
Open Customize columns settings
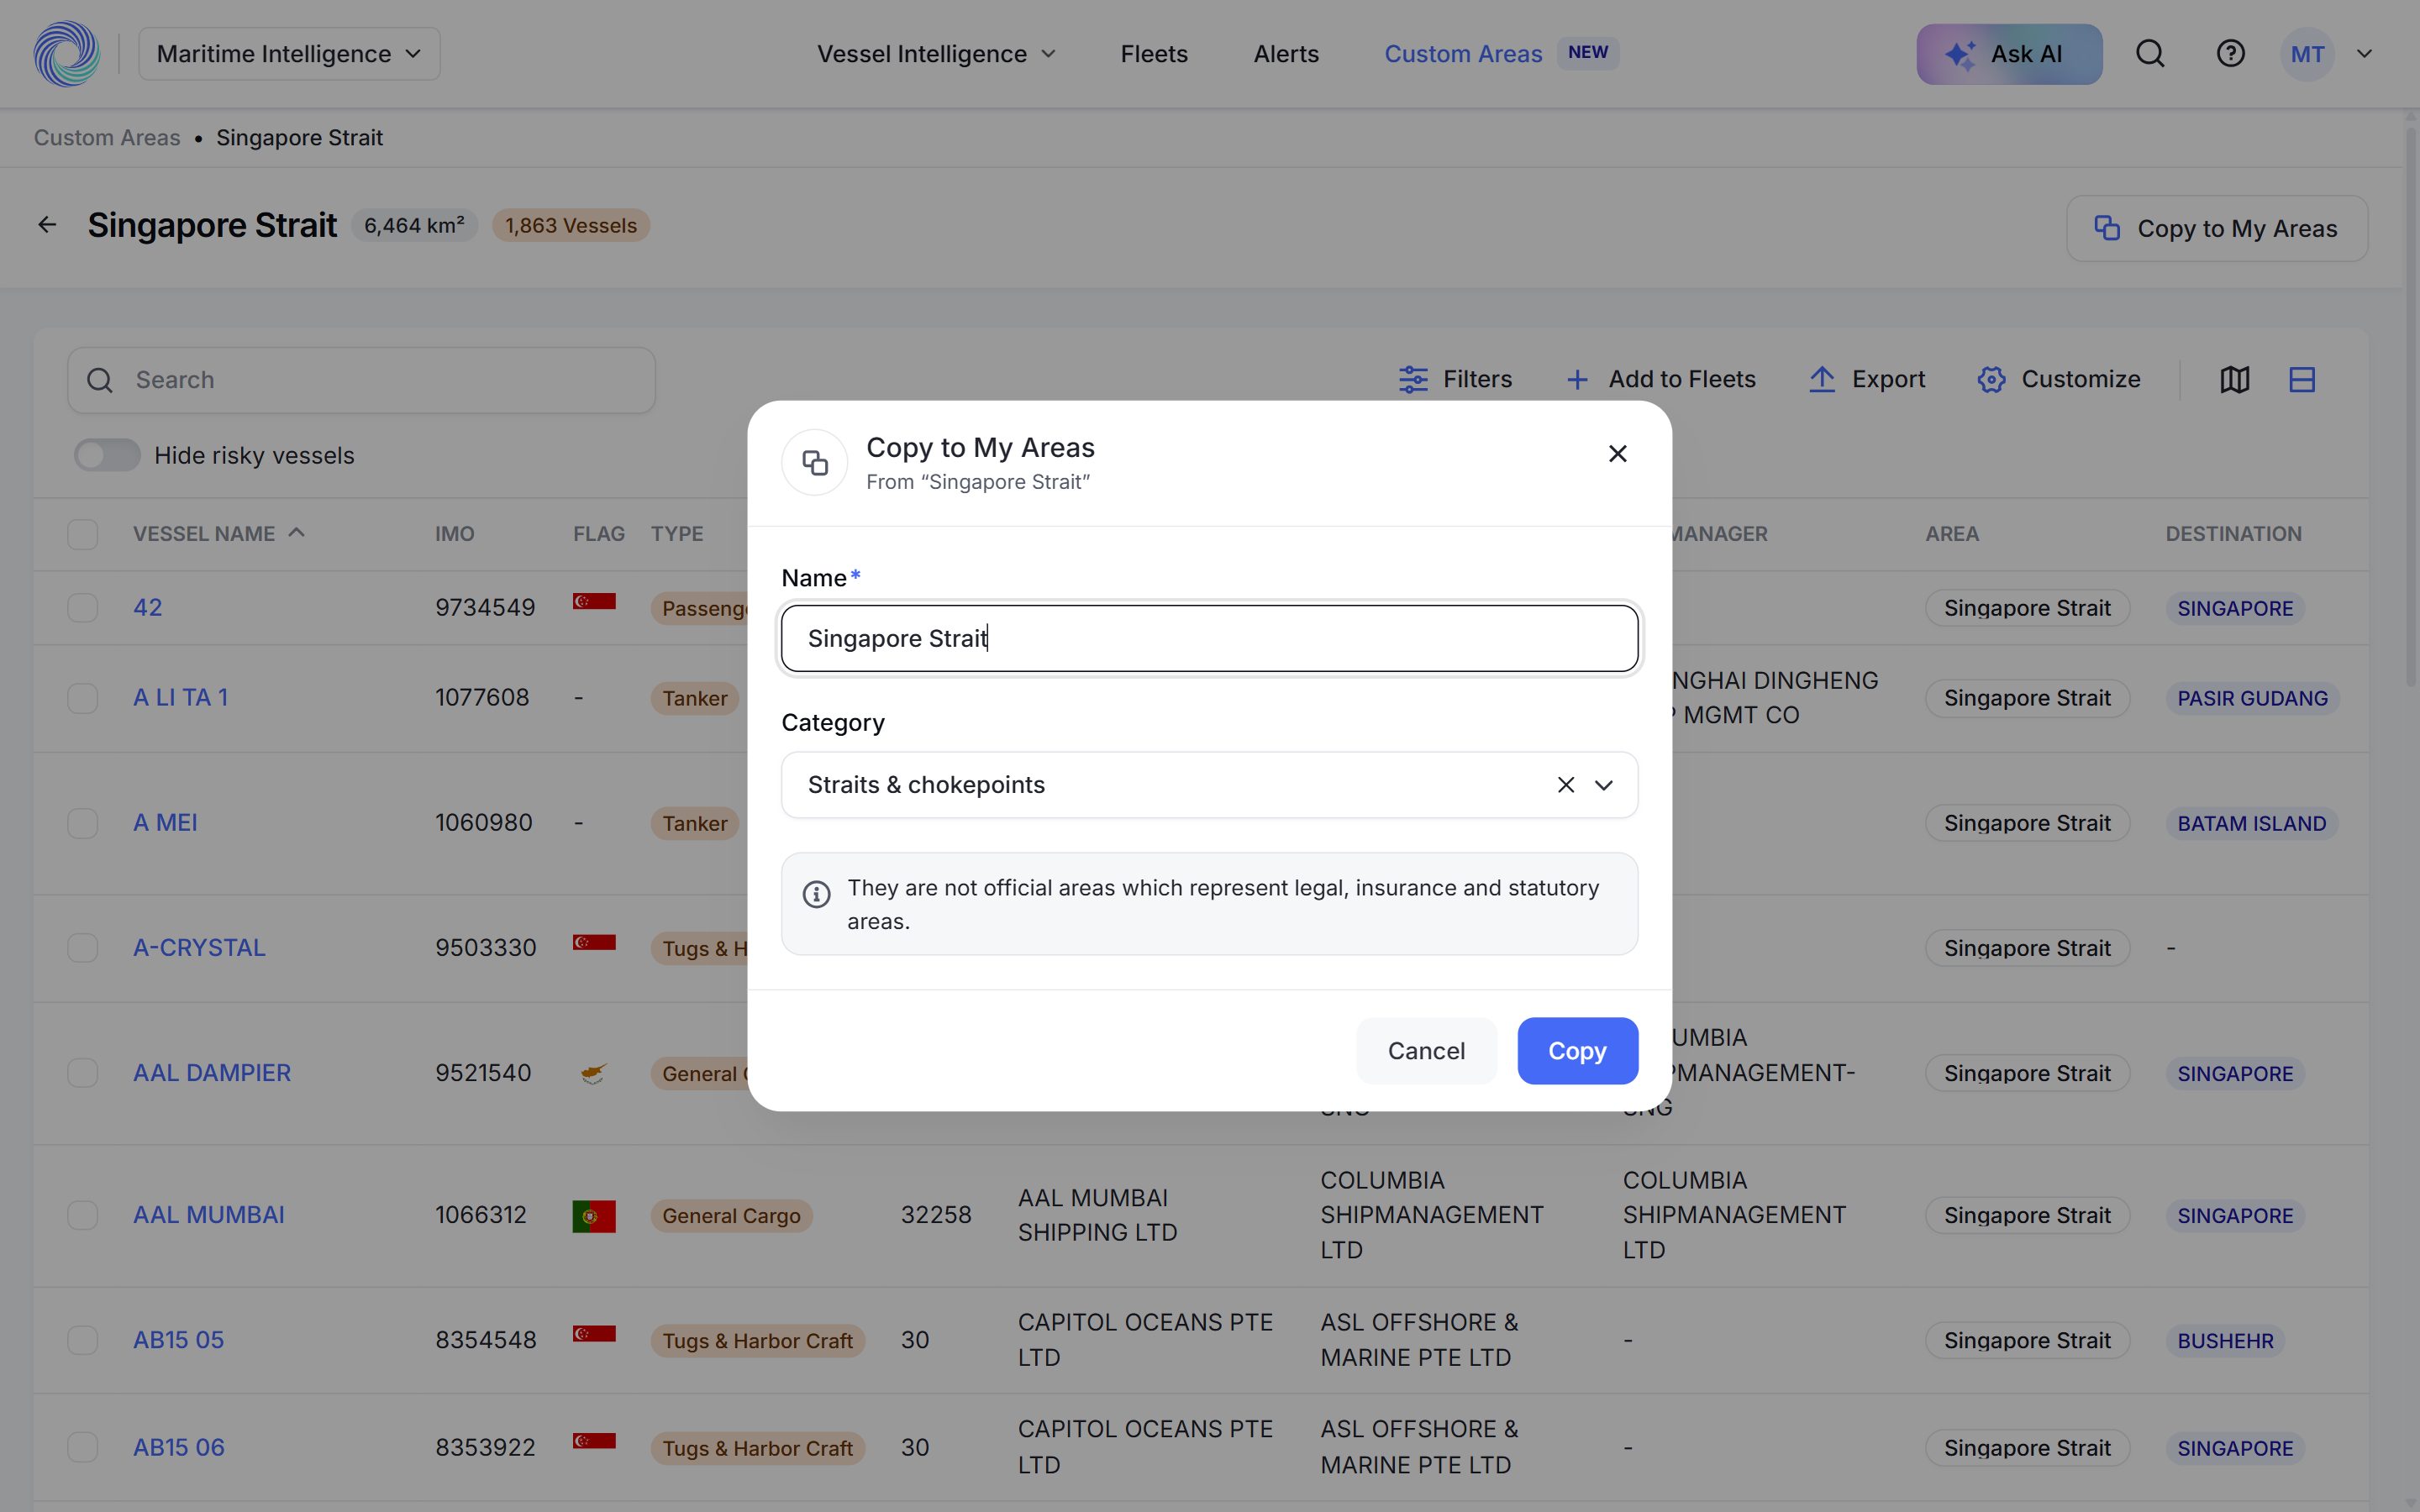pos(2059,380)
